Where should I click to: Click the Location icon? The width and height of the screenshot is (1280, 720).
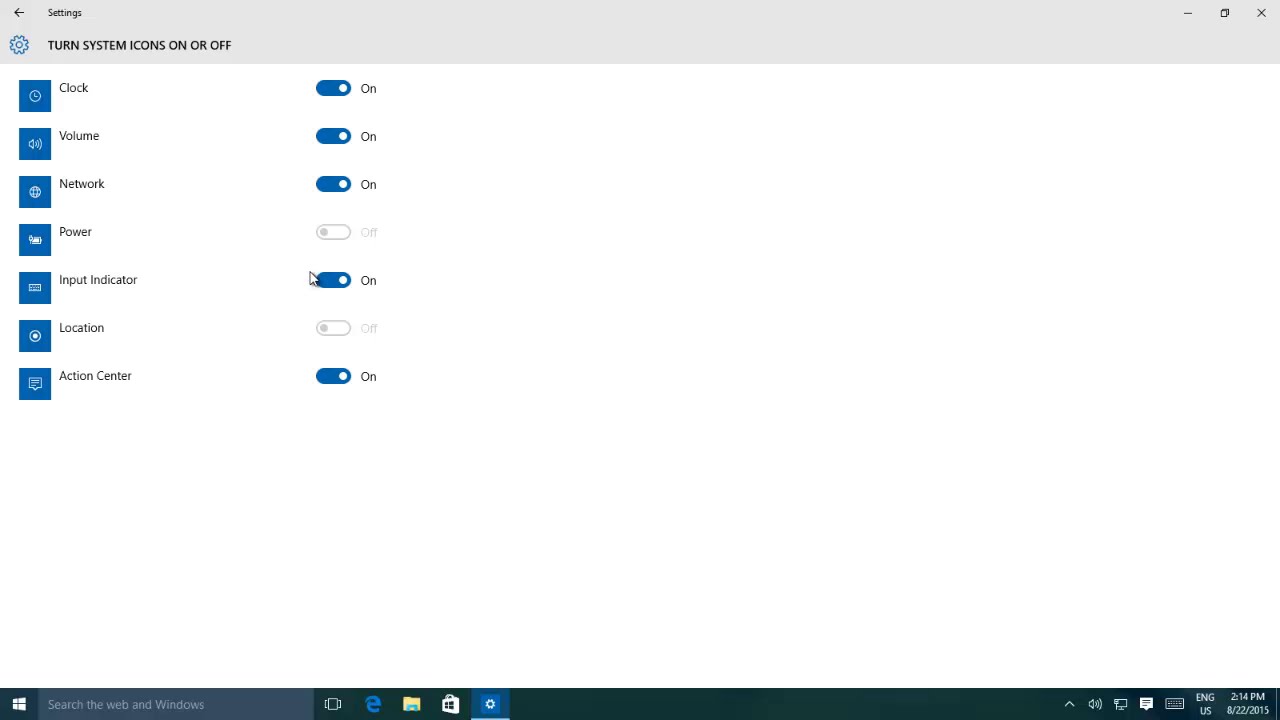click(35, 335)
